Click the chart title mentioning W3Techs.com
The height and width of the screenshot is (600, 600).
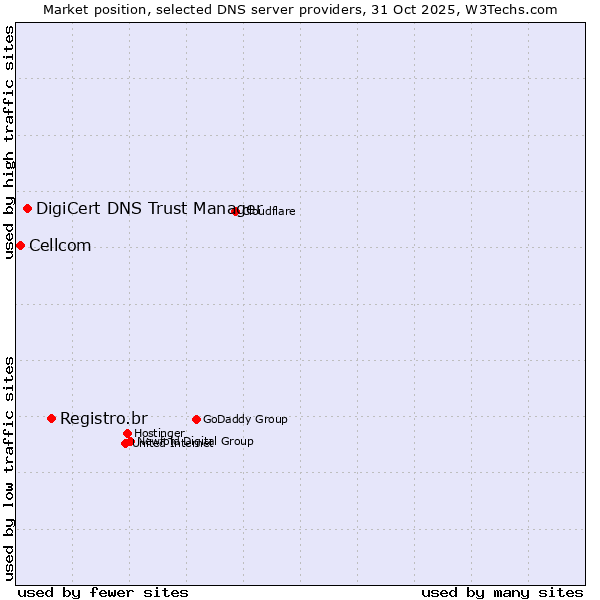click(300, 9)
